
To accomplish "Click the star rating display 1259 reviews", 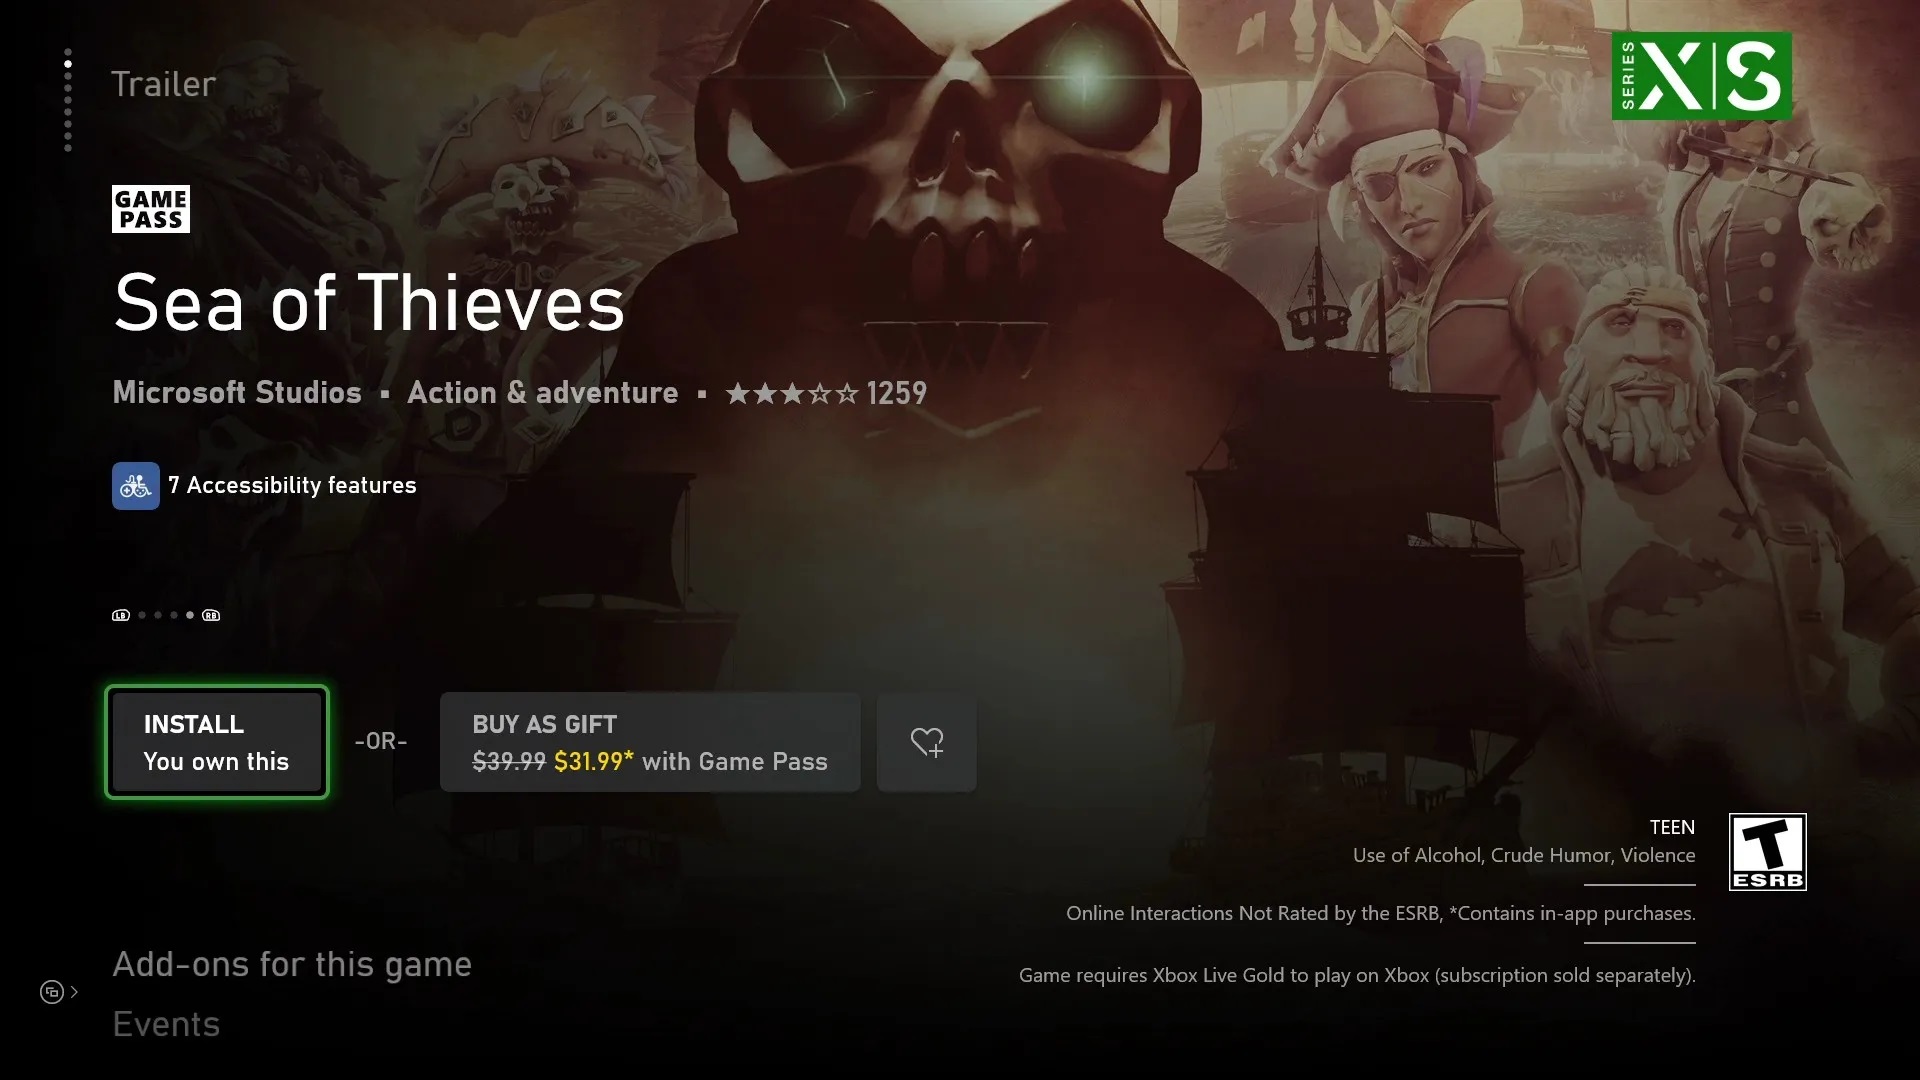I will point(824,392).
